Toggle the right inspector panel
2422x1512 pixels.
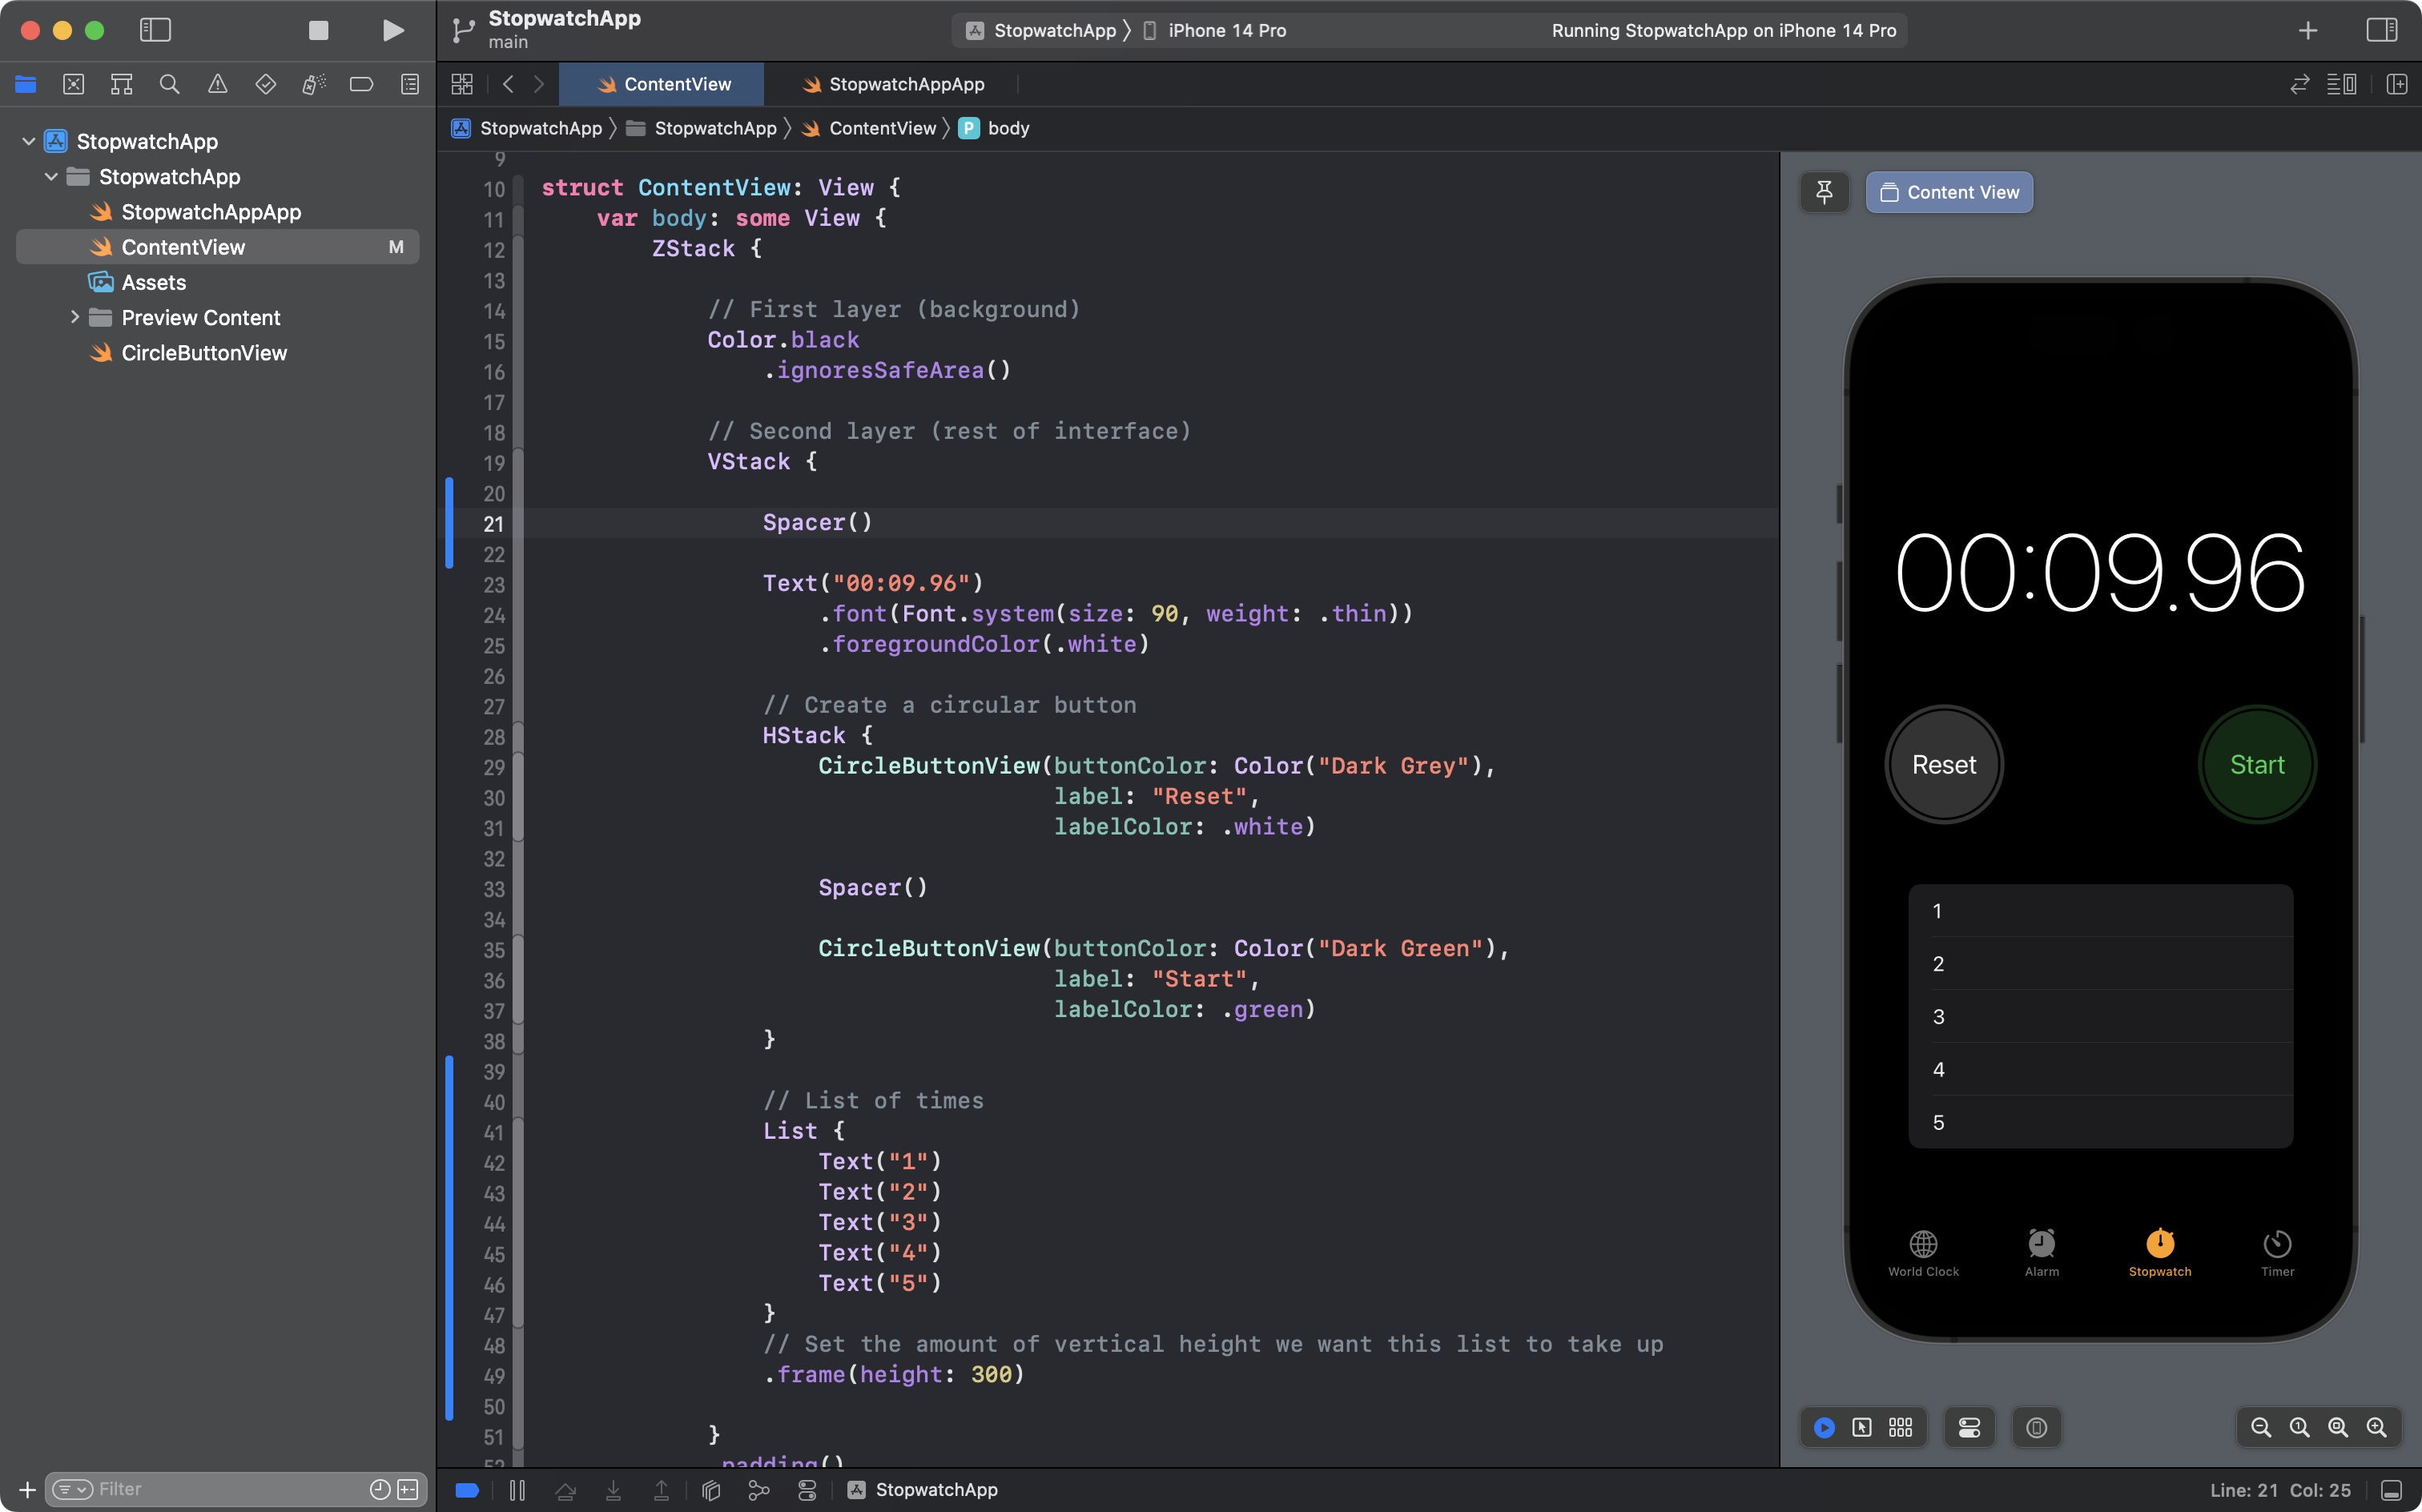(2382, 30)
